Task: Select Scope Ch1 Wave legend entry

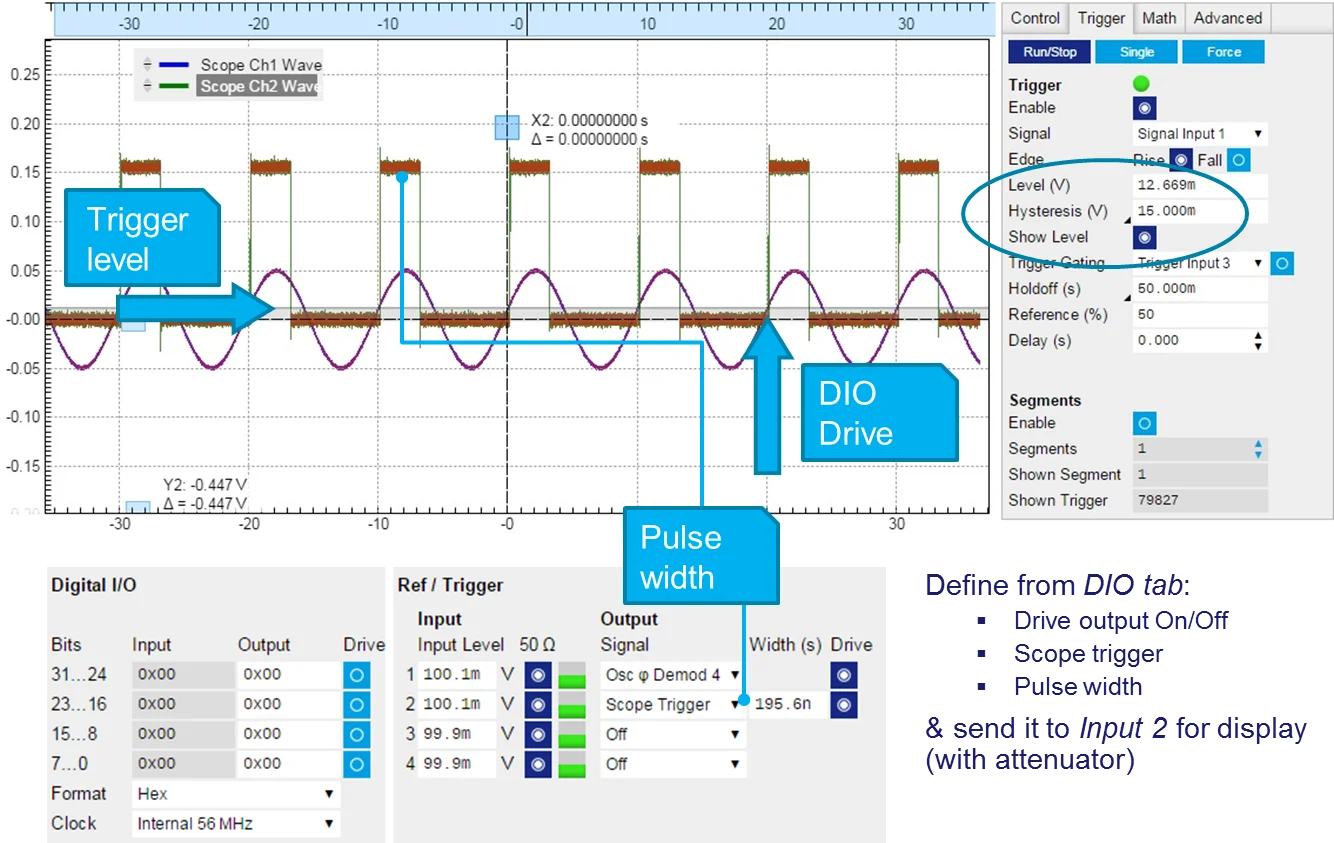Action: point(260,65)
